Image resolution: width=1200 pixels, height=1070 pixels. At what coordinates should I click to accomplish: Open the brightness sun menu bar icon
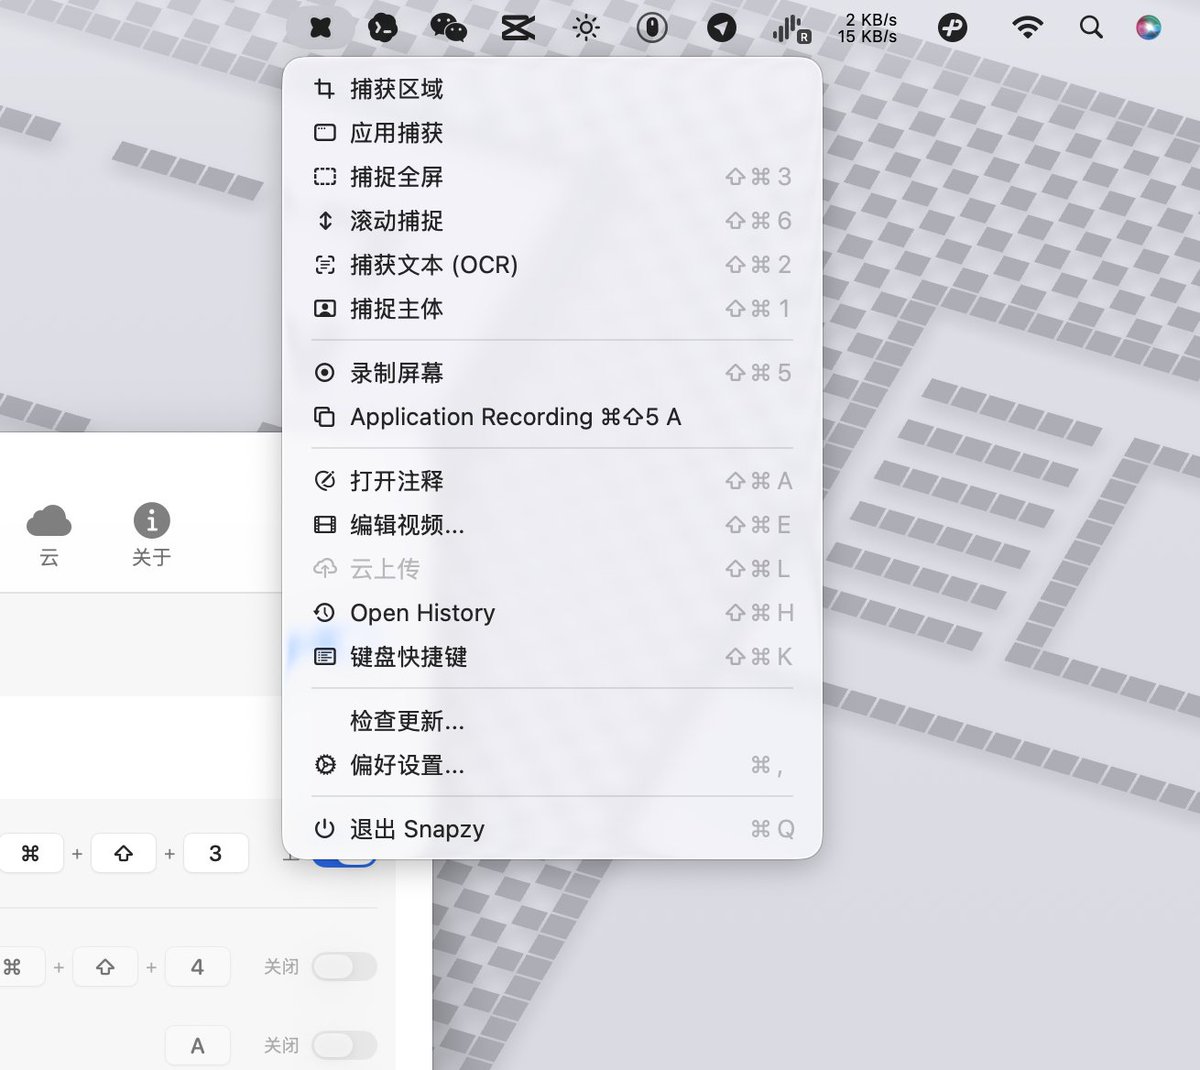[586, 27]
